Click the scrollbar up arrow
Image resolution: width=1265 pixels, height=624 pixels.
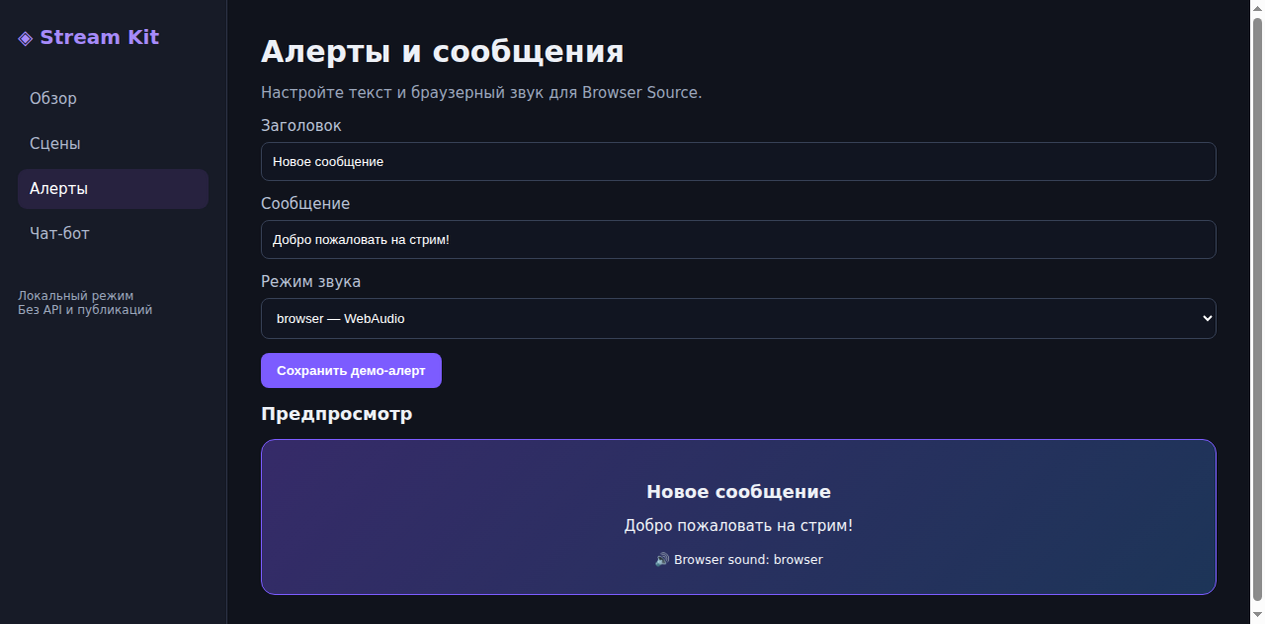pyautogui.click(x=1258, y=8)
